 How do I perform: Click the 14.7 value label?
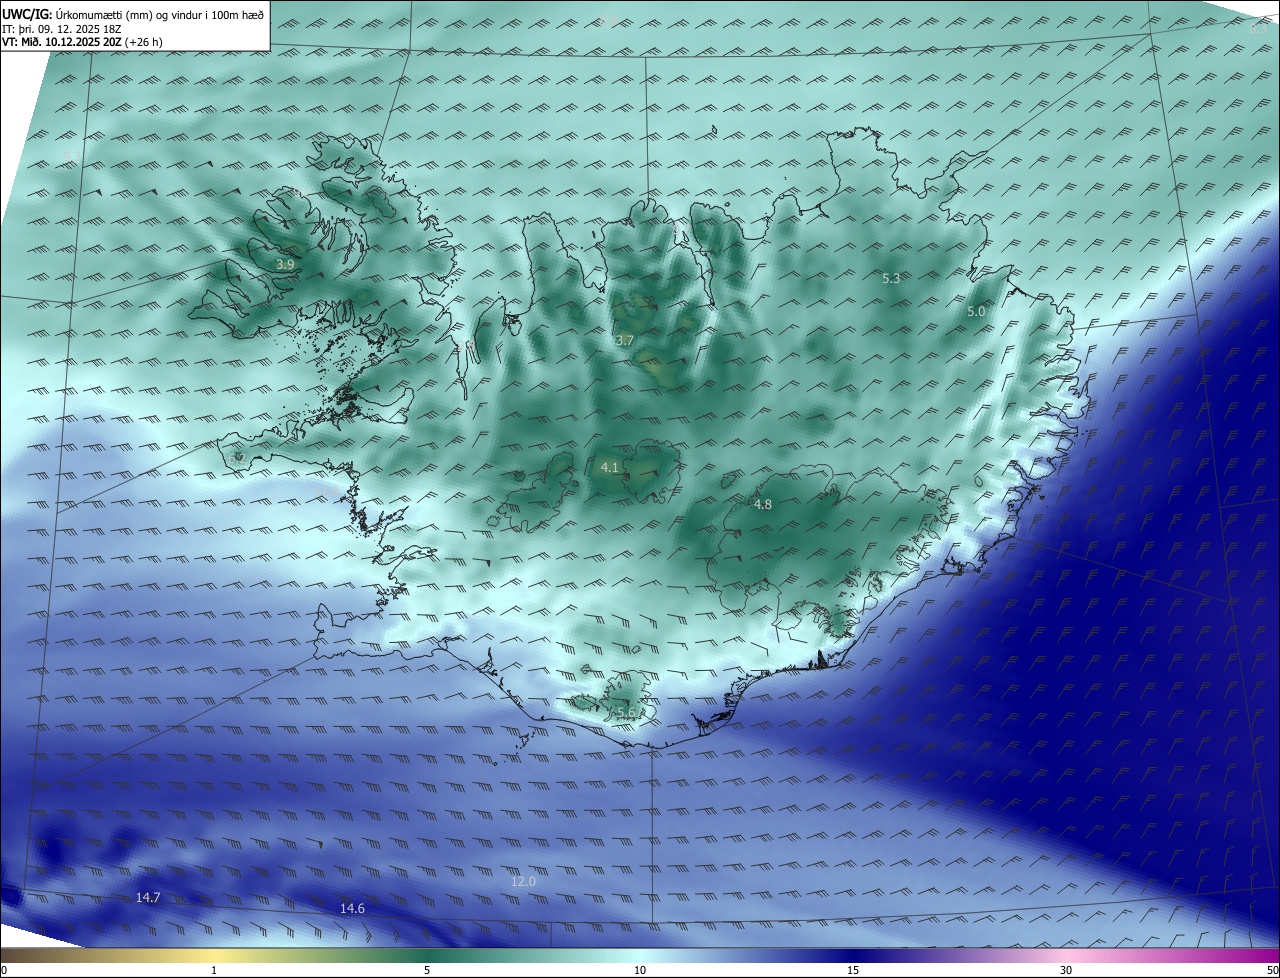tap(148, 898)
